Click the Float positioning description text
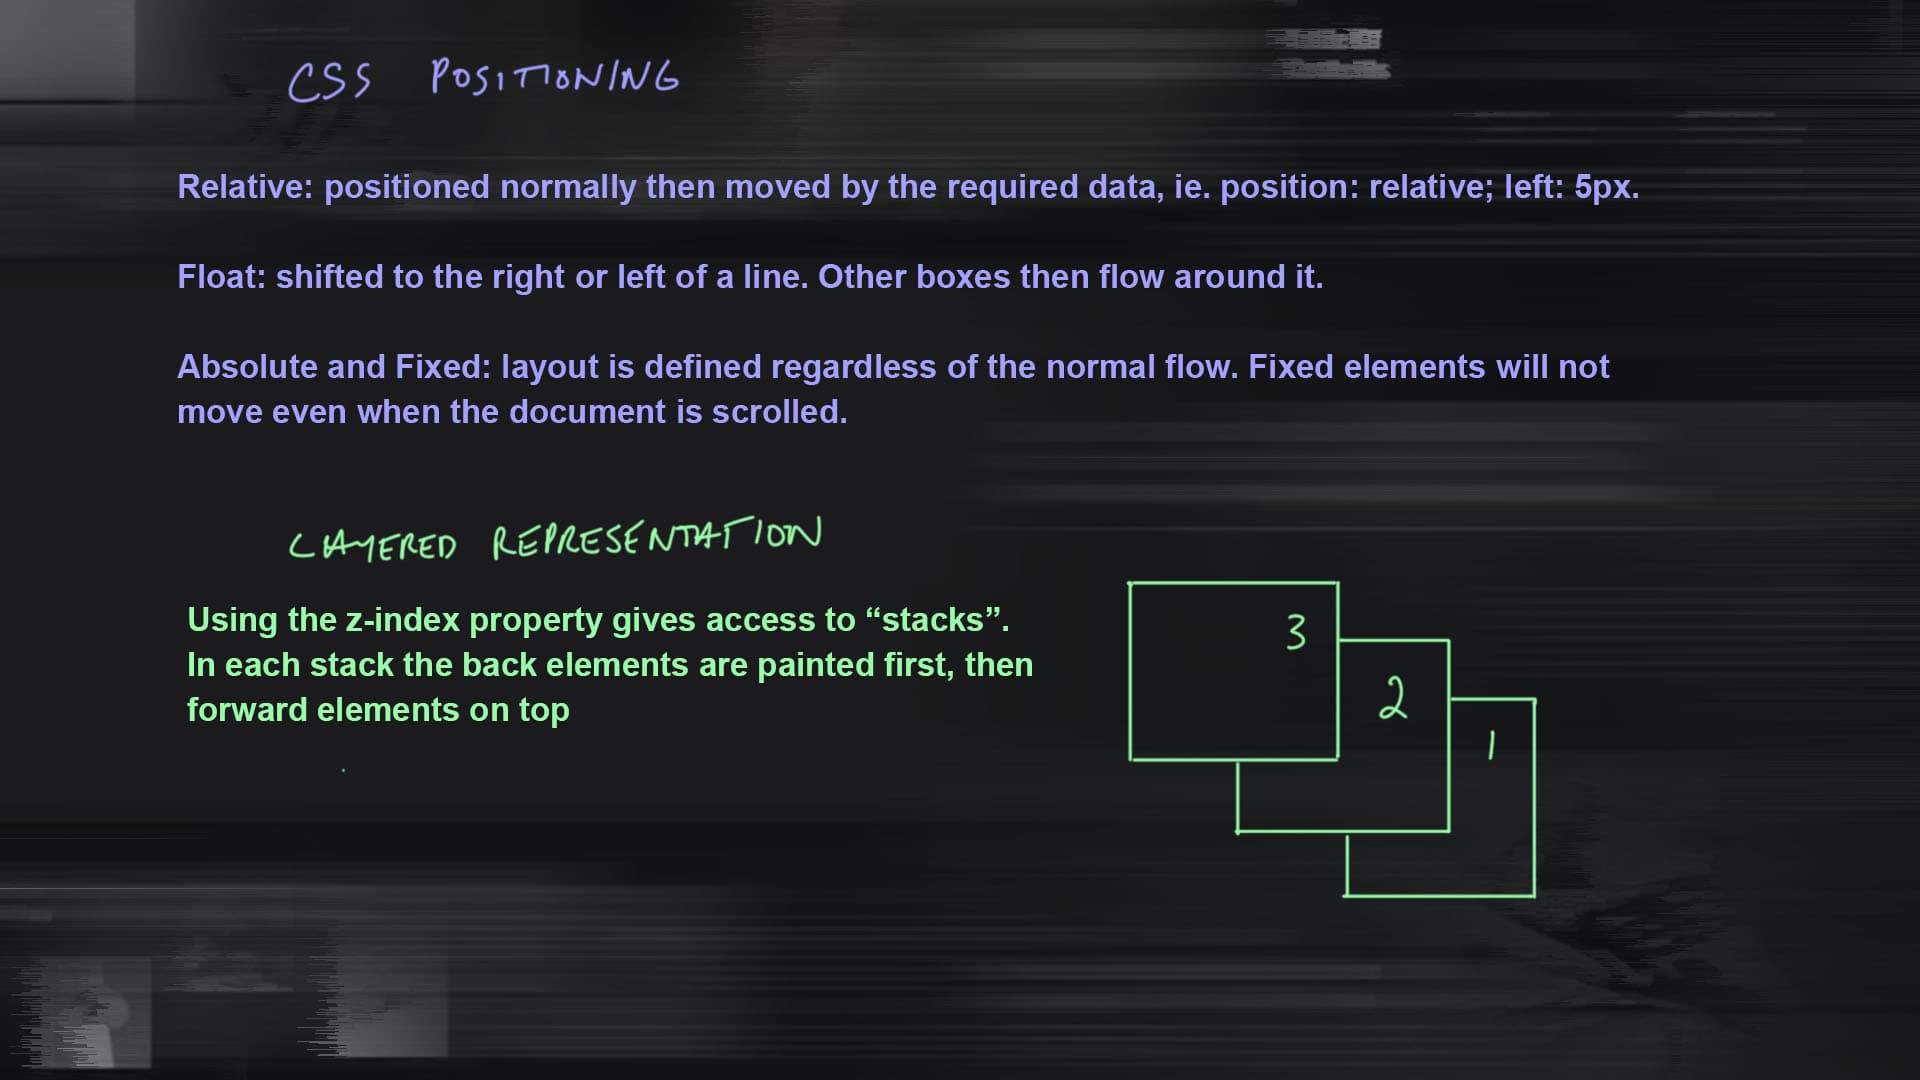 click(x=752, y=277)
